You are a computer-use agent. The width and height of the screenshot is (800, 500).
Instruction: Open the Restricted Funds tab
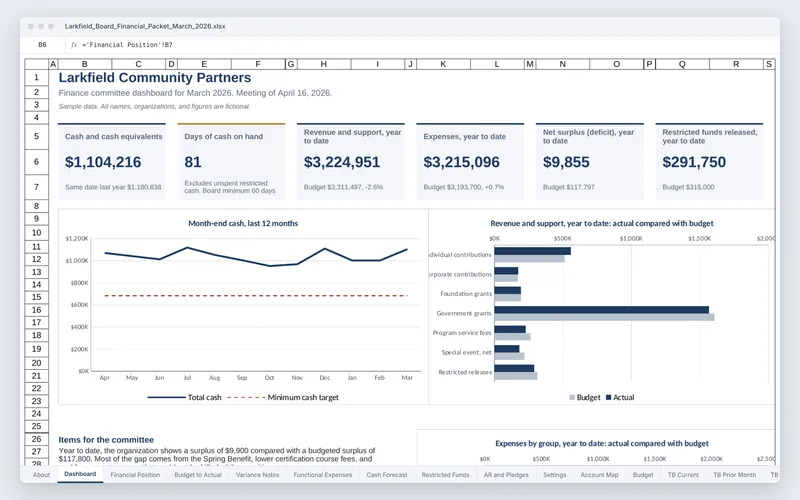tap(445, 474)
